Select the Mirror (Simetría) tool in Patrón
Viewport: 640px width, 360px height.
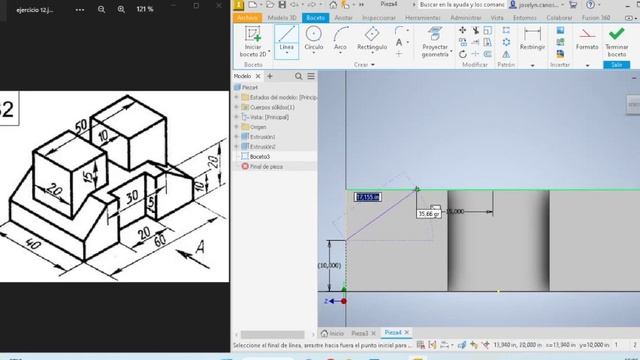click(506, 54)
